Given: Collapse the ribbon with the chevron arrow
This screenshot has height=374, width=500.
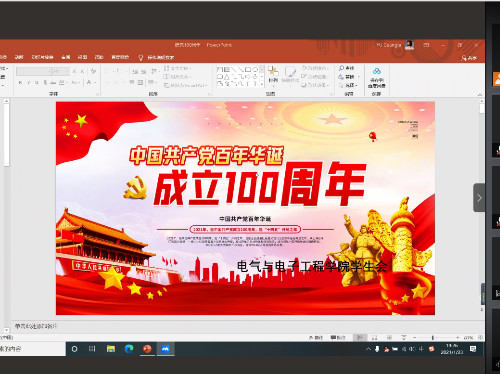Looking at the screenshot, I should [480, 95].
